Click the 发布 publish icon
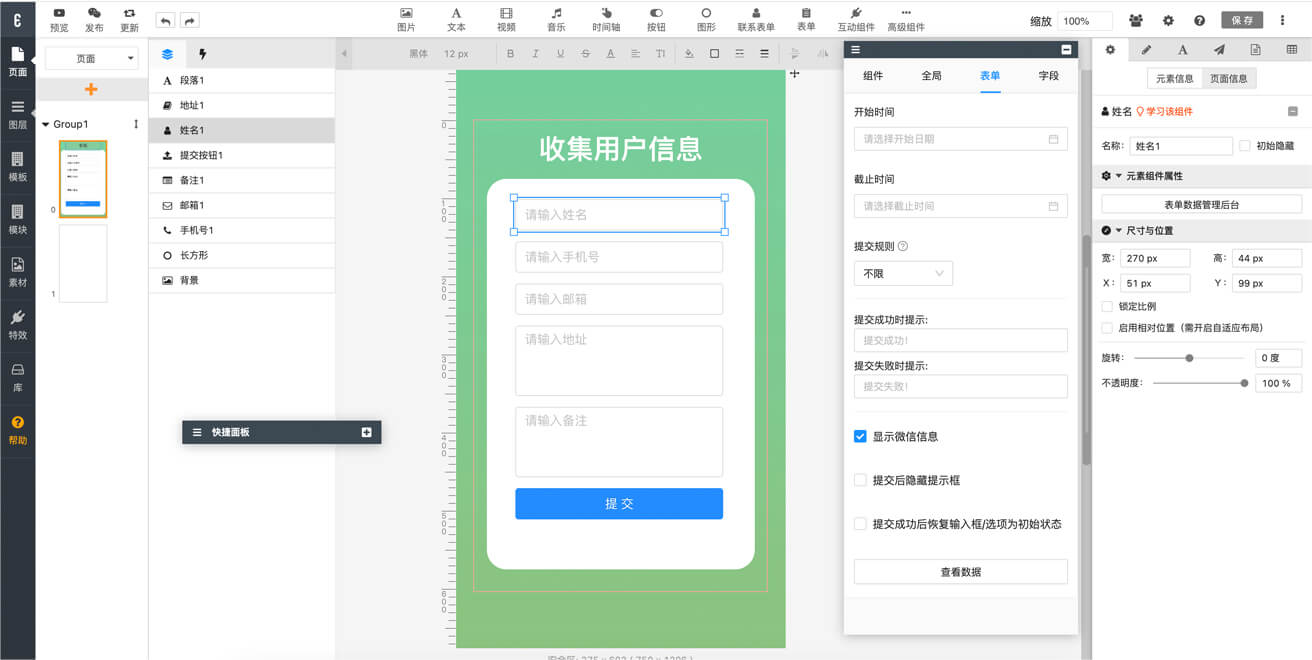1312x660 pixels. pyautogui.click(x=94, y=13)
